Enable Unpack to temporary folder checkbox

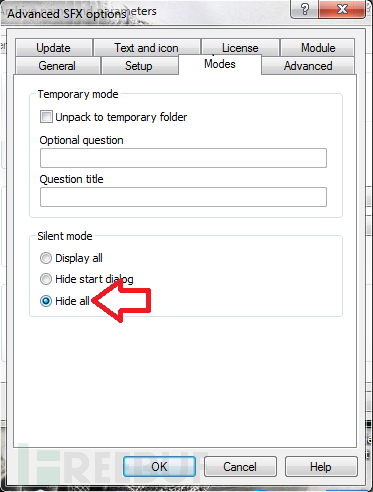(46, 117)
